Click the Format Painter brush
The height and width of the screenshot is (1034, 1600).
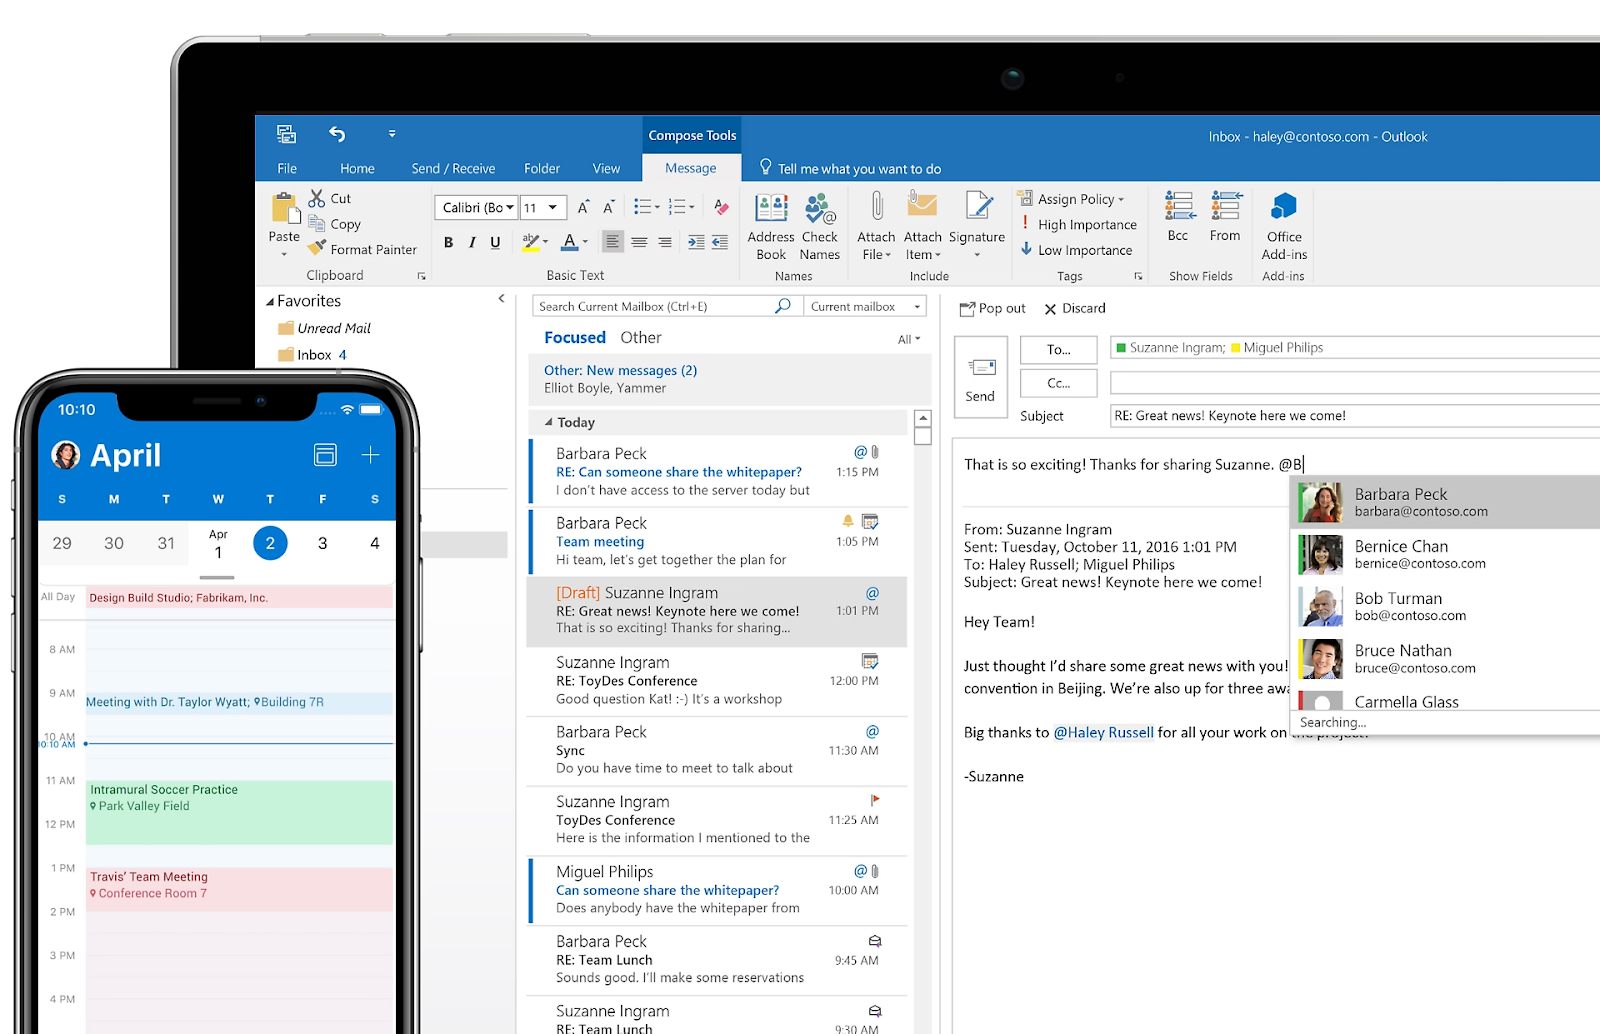pyautogui.click(x=317, y=248)
